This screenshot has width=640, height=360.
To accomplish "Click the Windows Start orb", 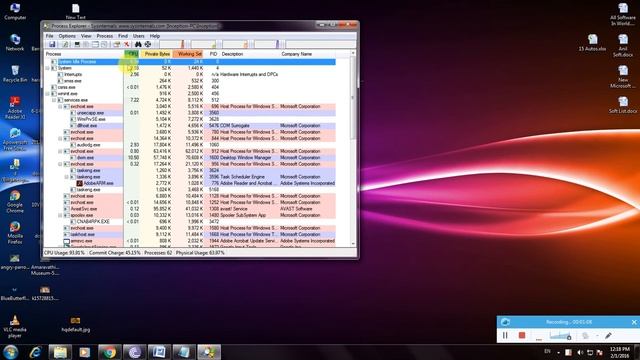I will coord(11,352).
